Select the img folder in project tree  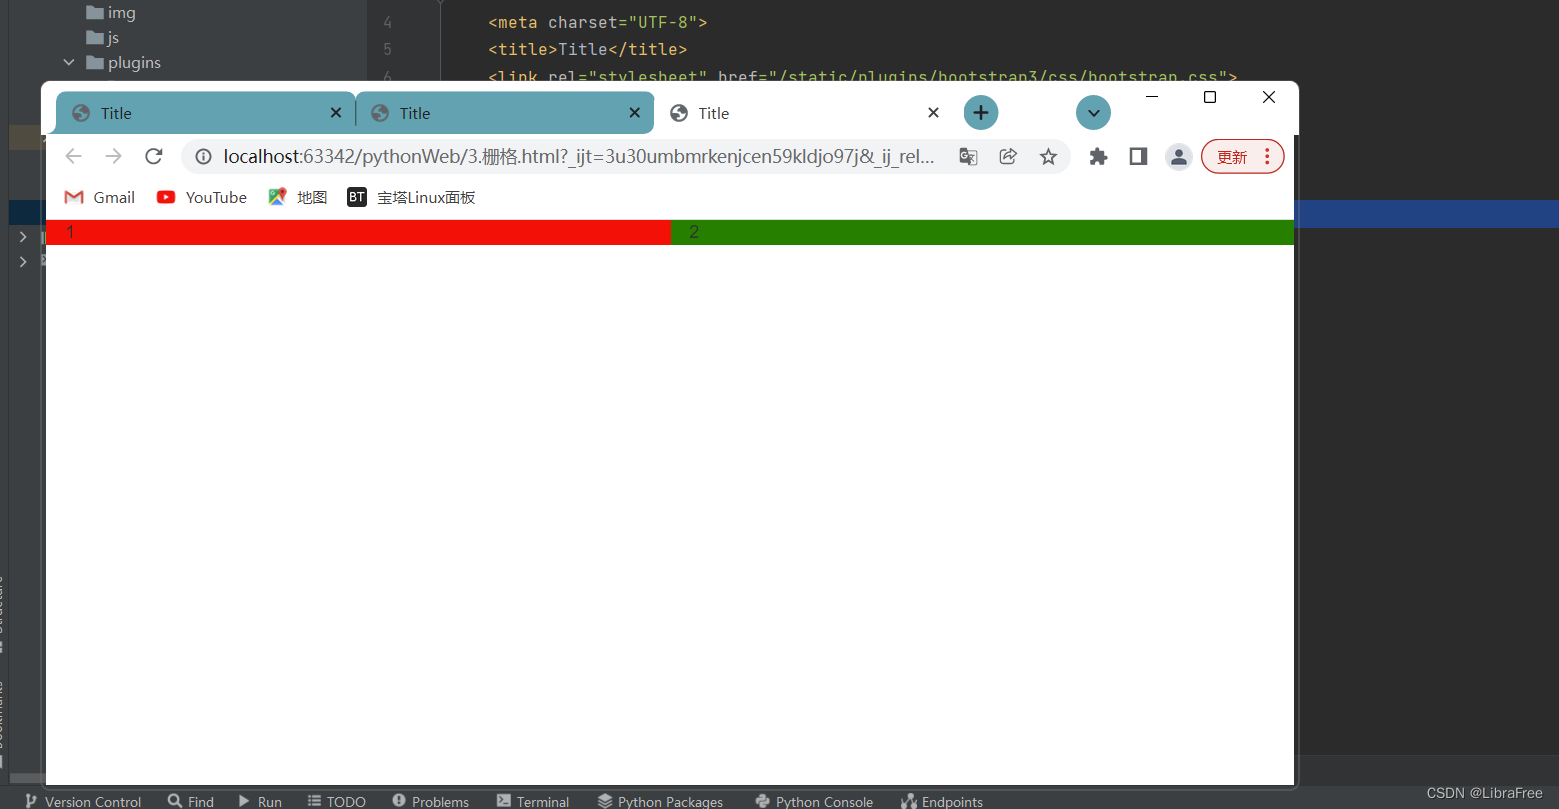[111, 13]
